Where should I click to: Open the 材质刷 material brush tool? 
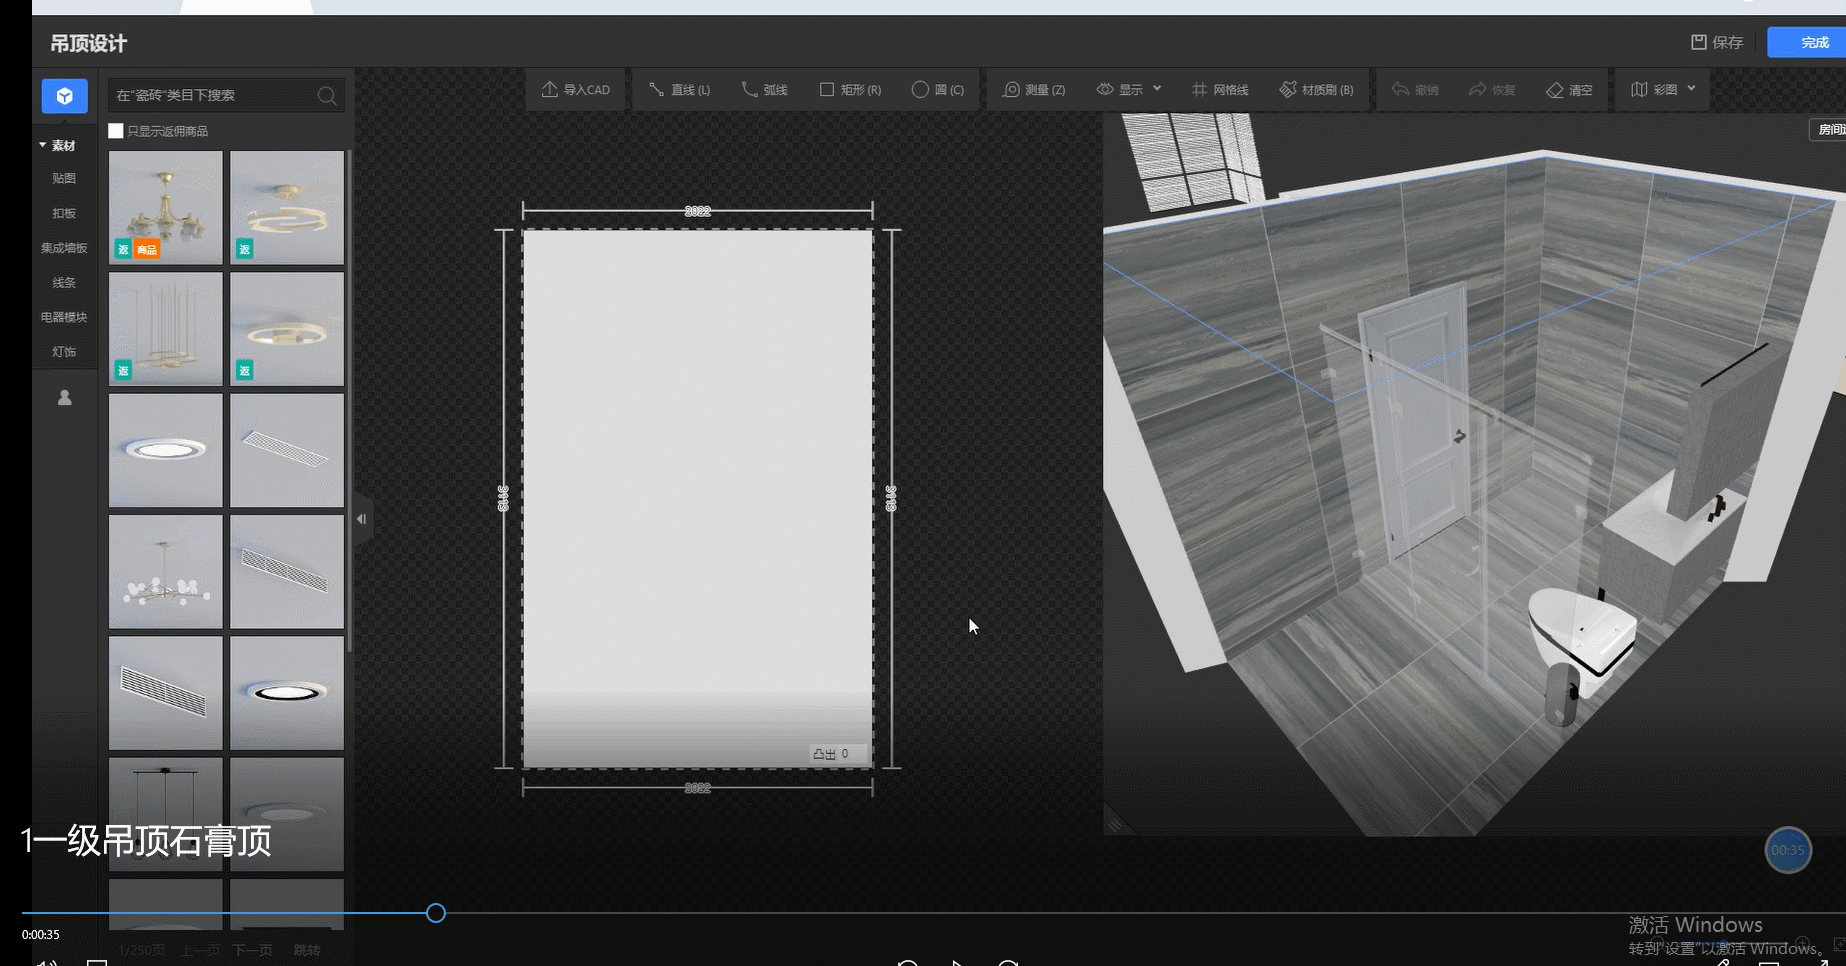(1316, 90)
